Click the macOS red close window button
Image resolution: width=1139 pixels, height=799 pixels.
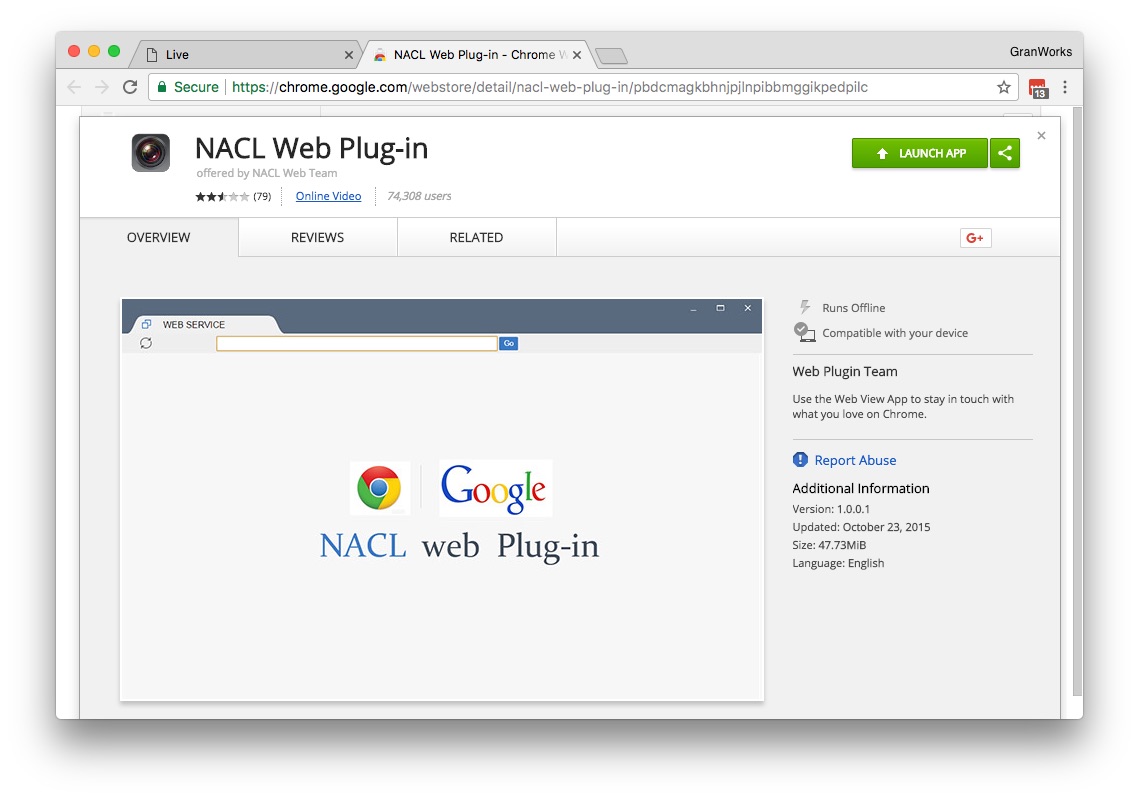[x=73, y=51]
